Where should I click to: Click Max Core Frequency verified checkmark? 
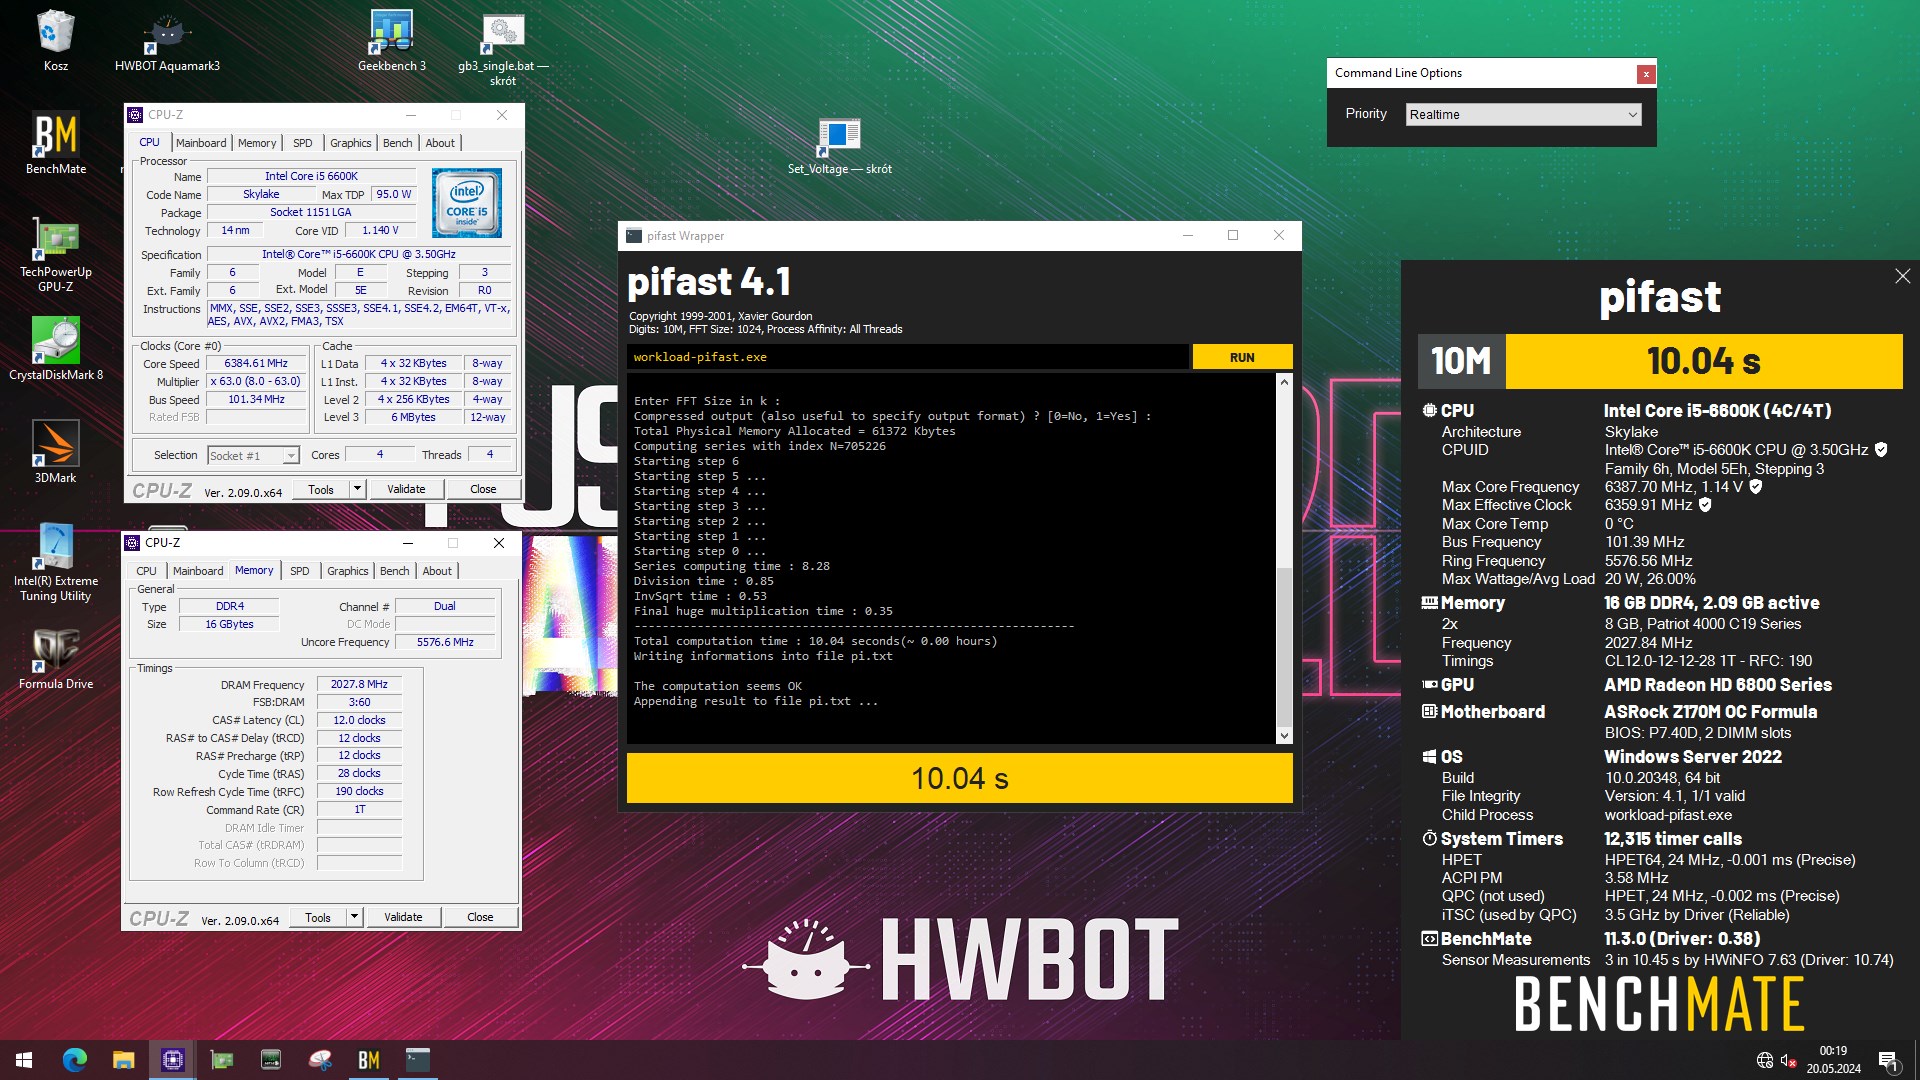point(1755,487)
